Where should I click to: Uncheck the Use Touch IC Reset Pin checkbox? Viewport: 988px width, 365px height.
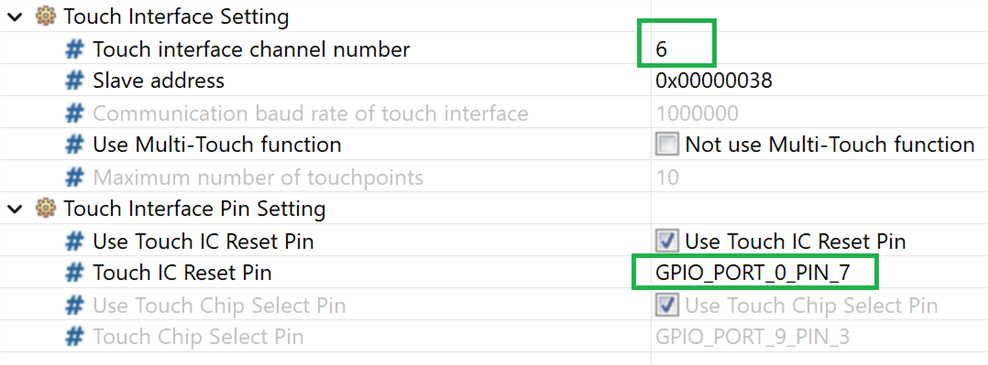[x=667, y=241]
